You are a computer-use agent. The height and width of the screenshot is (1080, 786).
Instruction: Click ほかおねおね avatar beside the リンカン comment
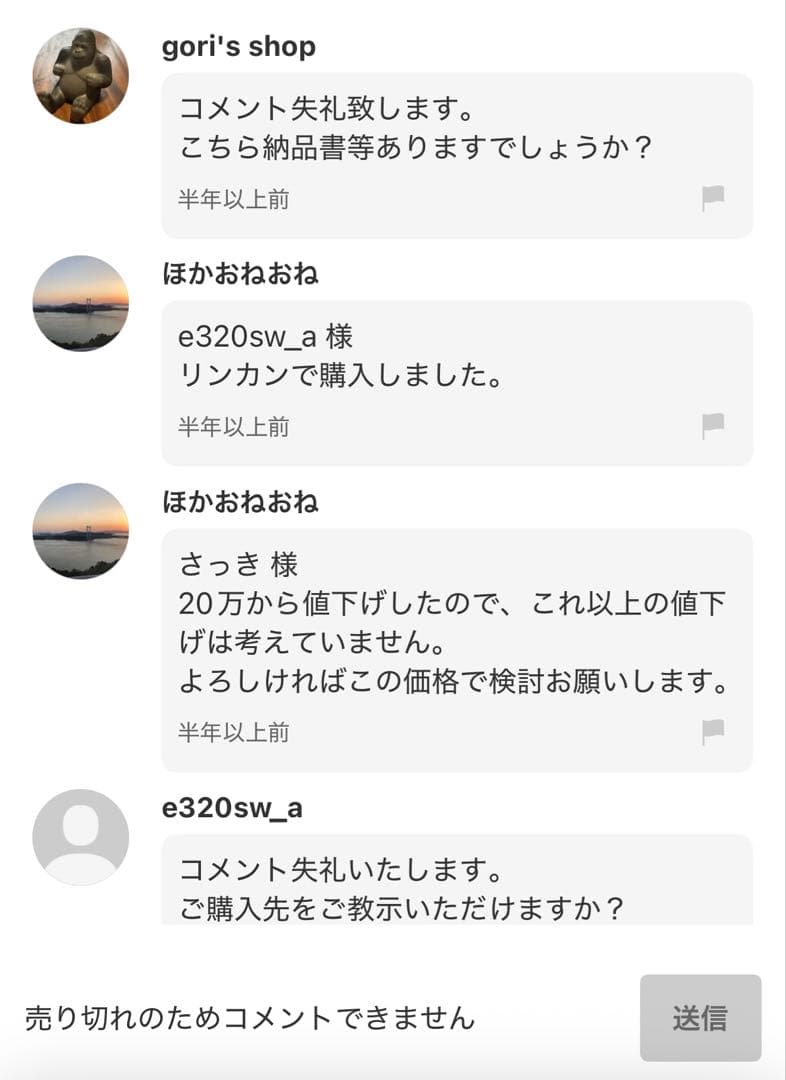pos(81,303)
